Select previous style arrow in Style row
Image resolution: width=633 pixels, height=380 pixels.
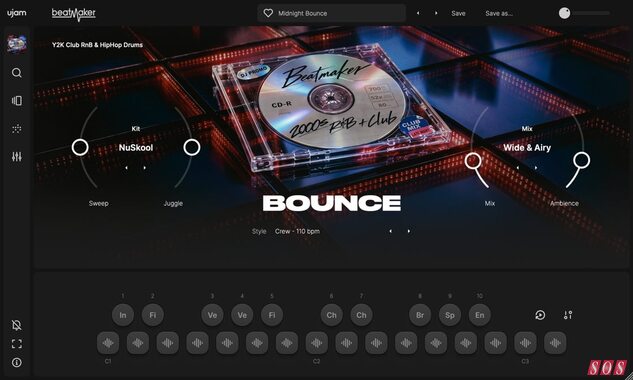click(x=390, y=231)
